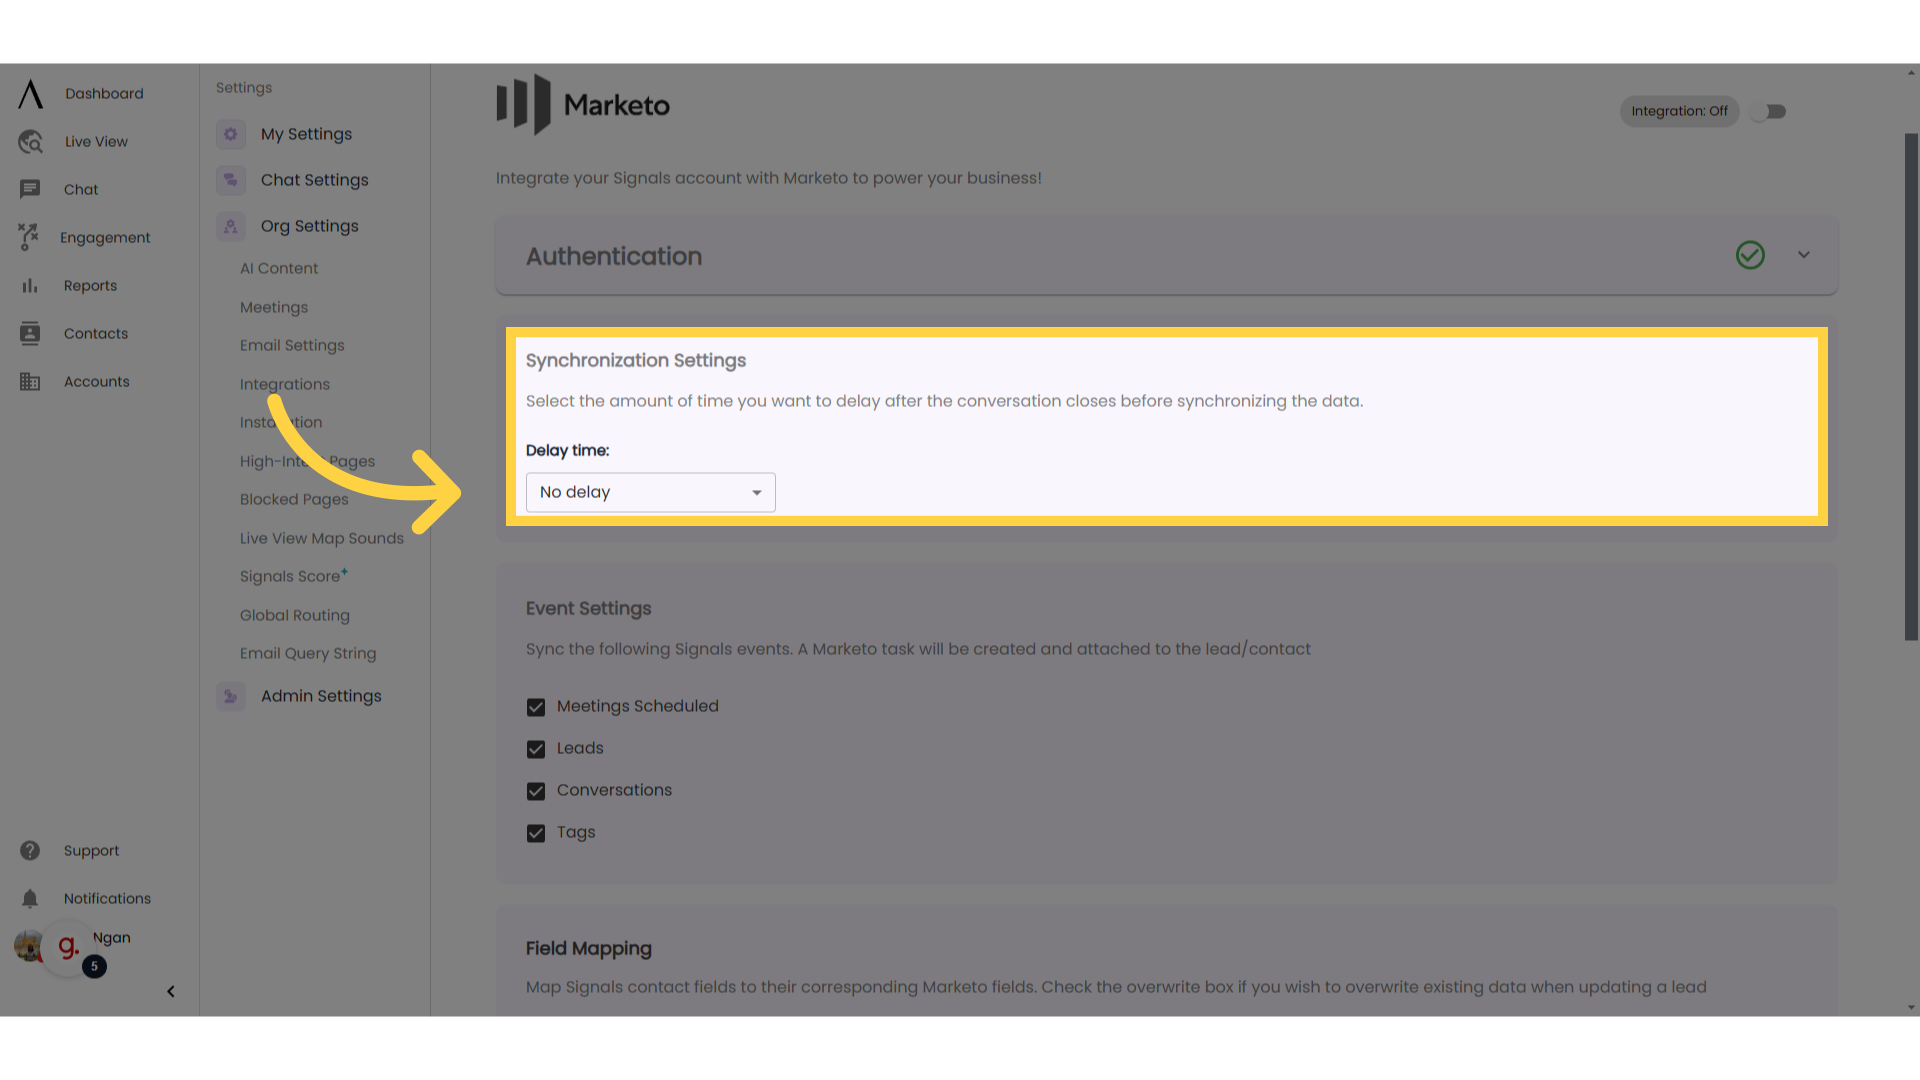Toggle the Marketo Integration switch On
1920x1080 pixels.
tap(1775, 111)
